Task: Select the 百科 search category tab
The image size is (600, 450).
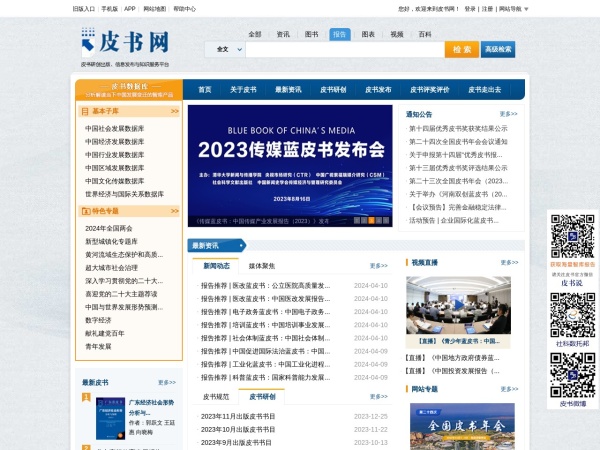Action: [x=425, y=34]
